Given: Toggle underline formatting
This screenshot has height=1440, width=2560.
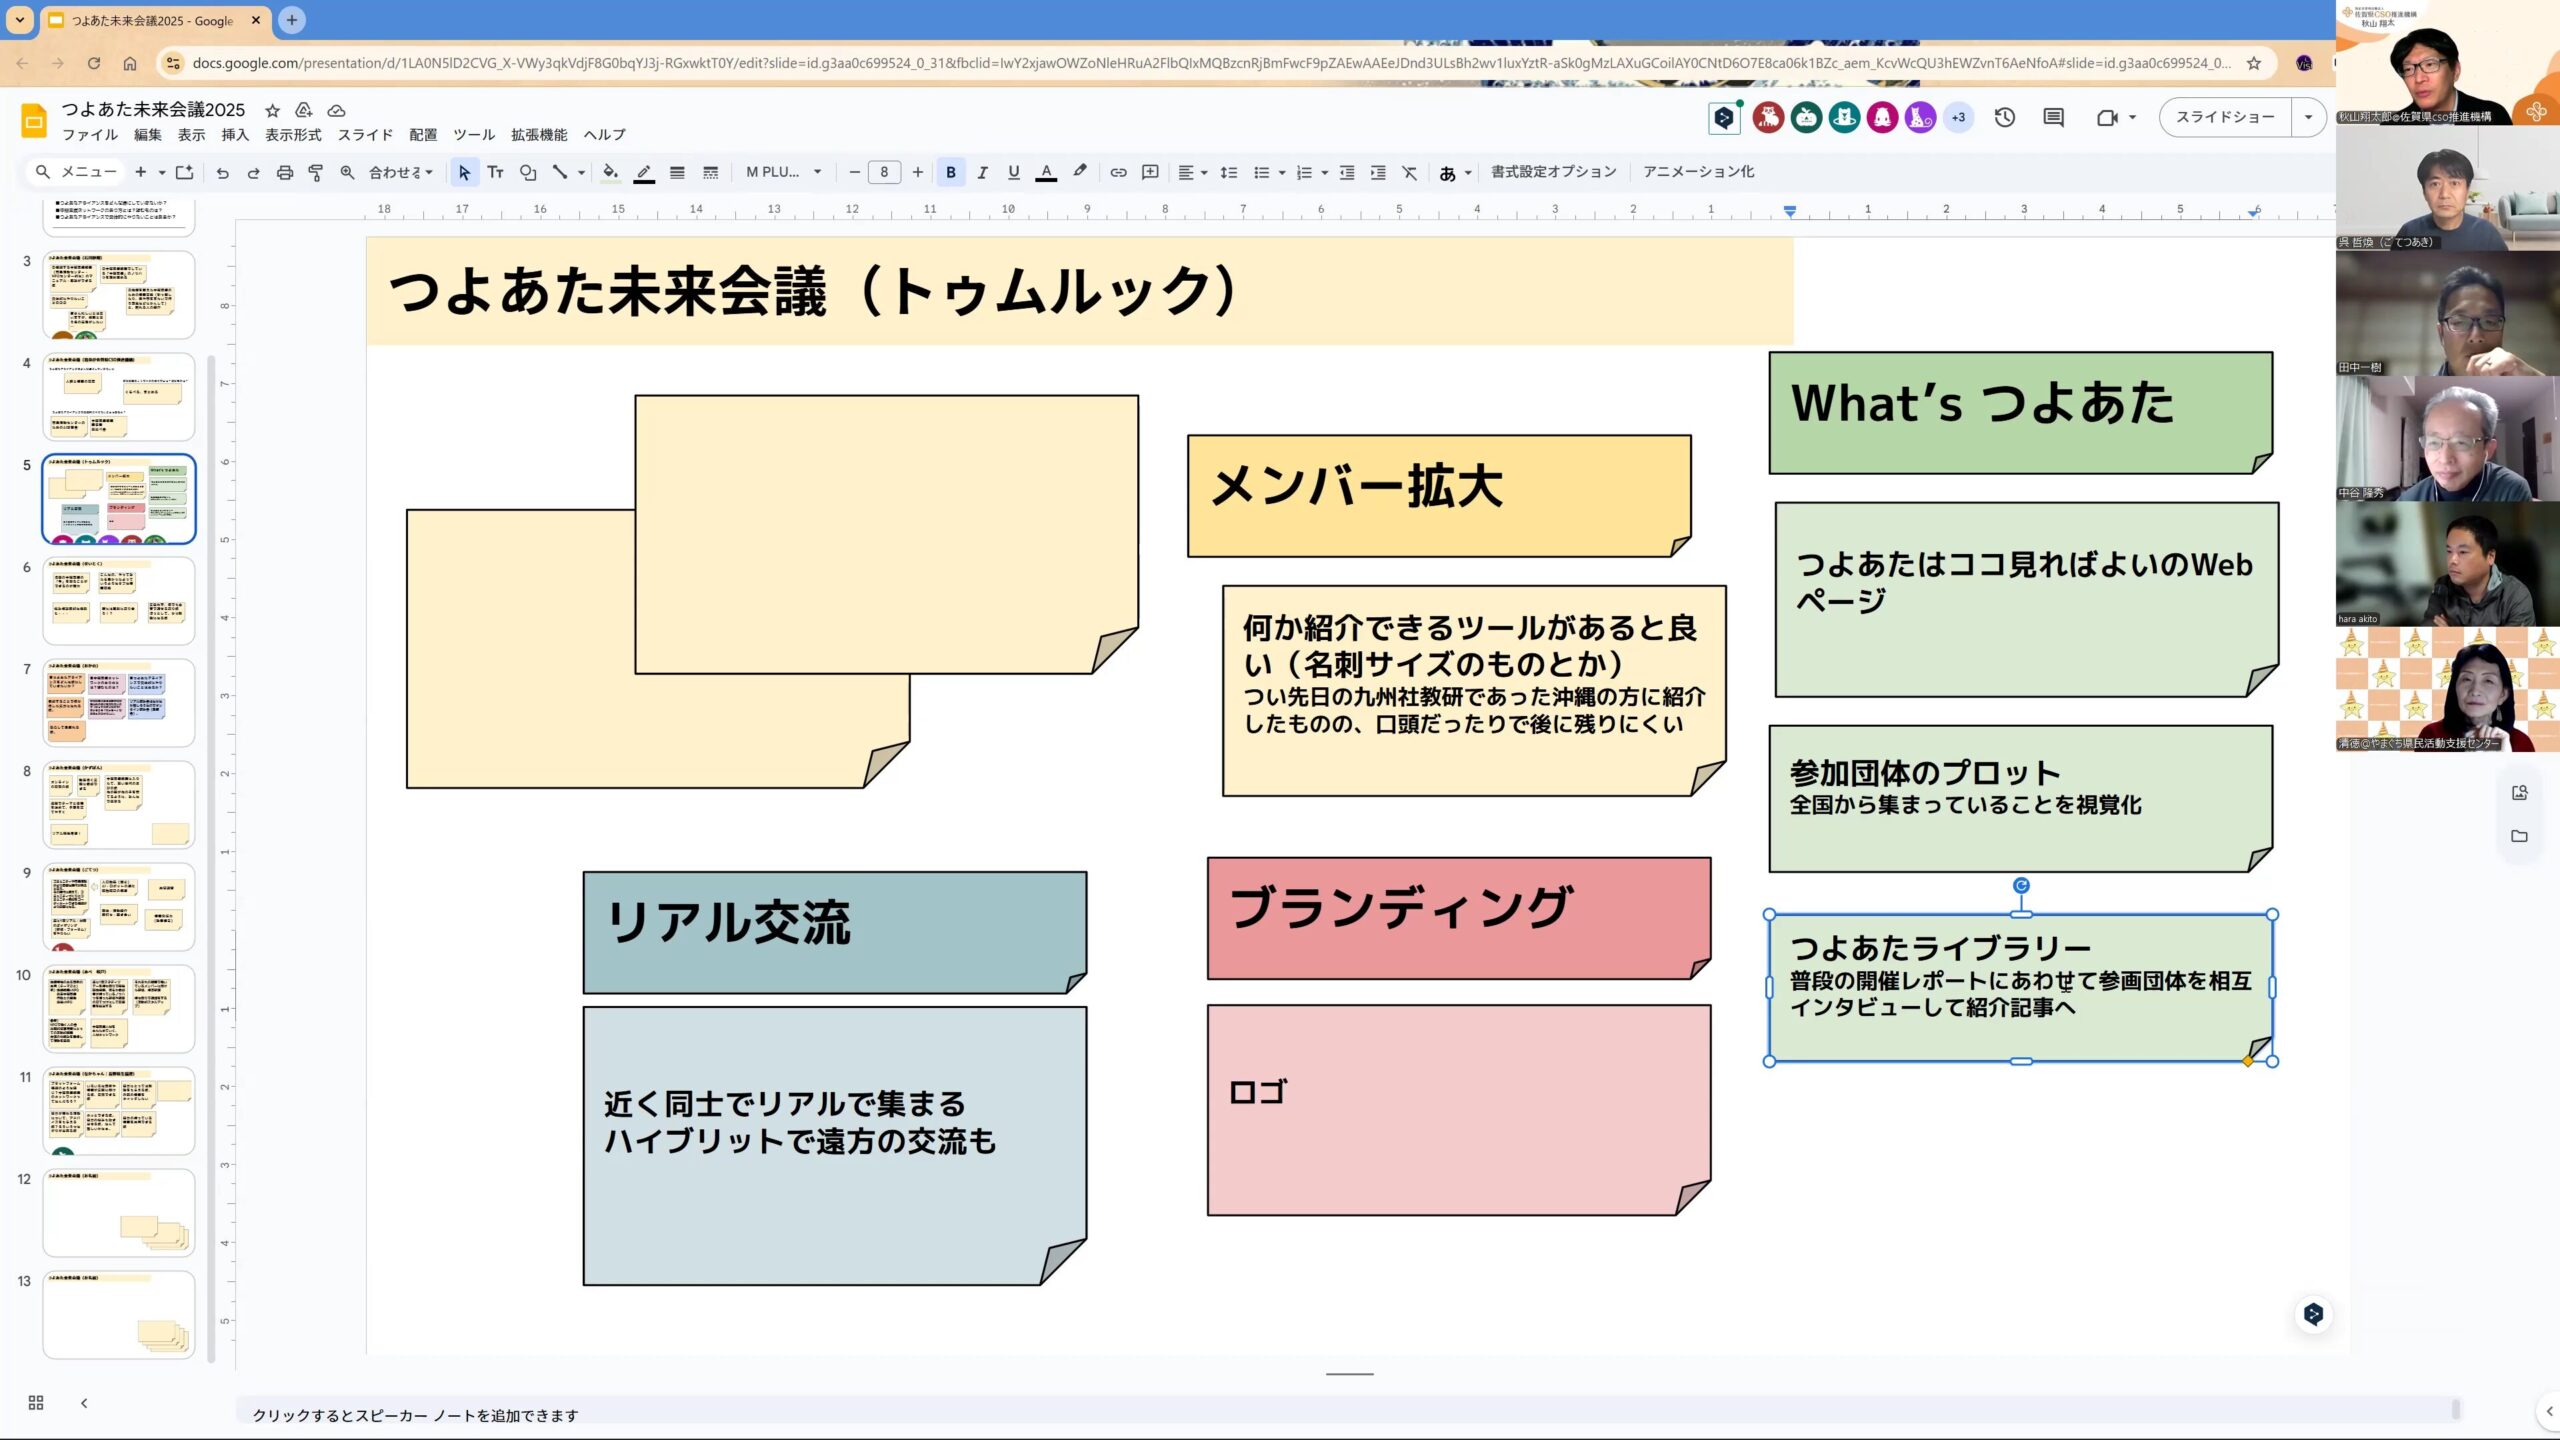Looking at the screenshot, I should tap(1014, 172).
